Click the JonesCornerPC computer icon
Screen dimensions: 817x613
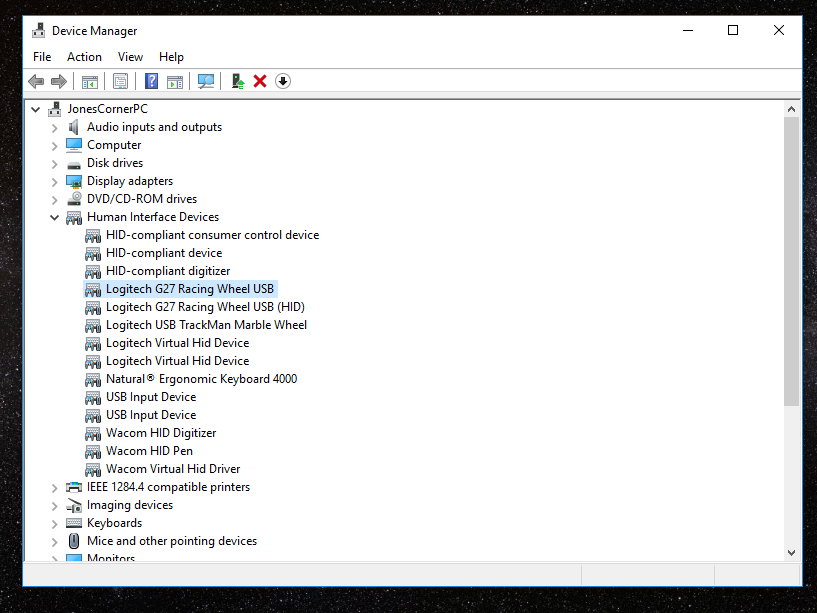click(55, 109)
